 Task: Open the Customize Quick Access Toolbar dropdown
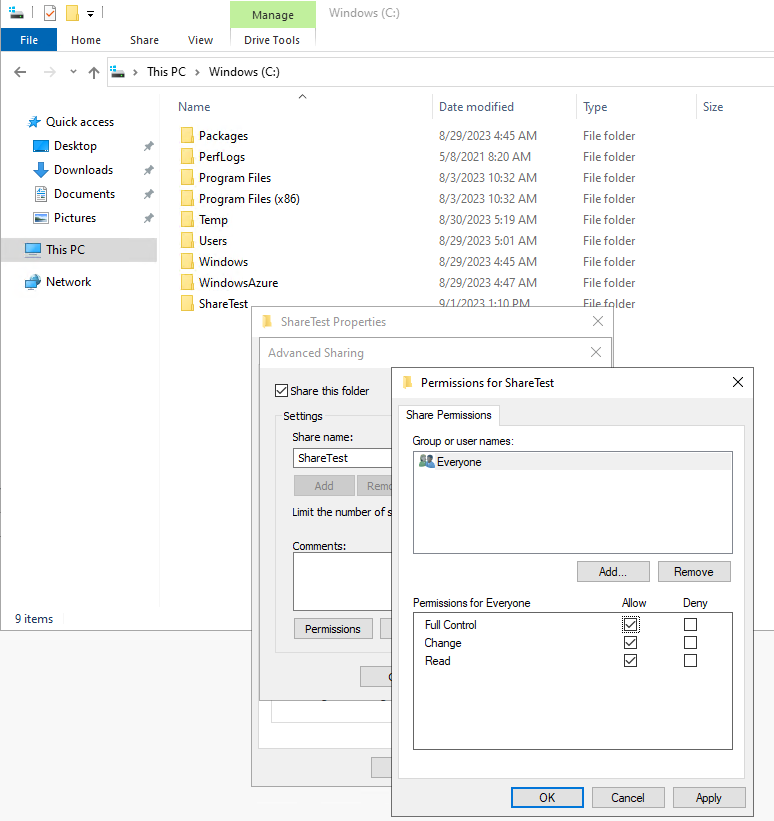(x=91, y=14)
